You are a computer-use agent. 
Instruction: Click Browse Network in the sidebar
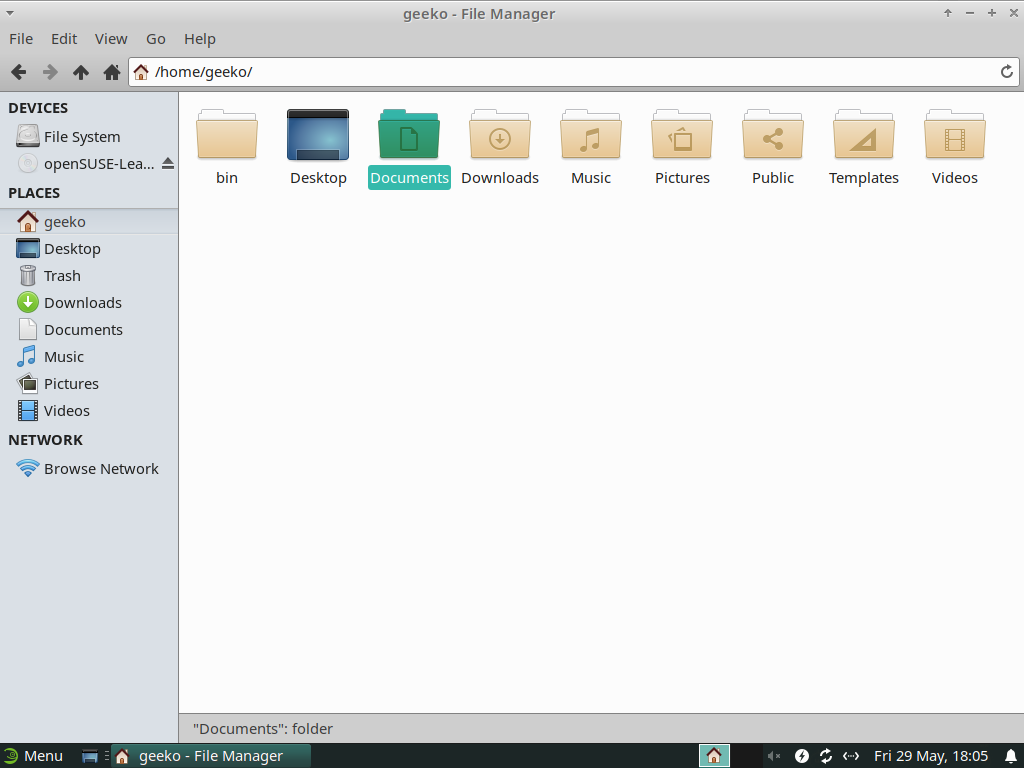click(100, 469)
